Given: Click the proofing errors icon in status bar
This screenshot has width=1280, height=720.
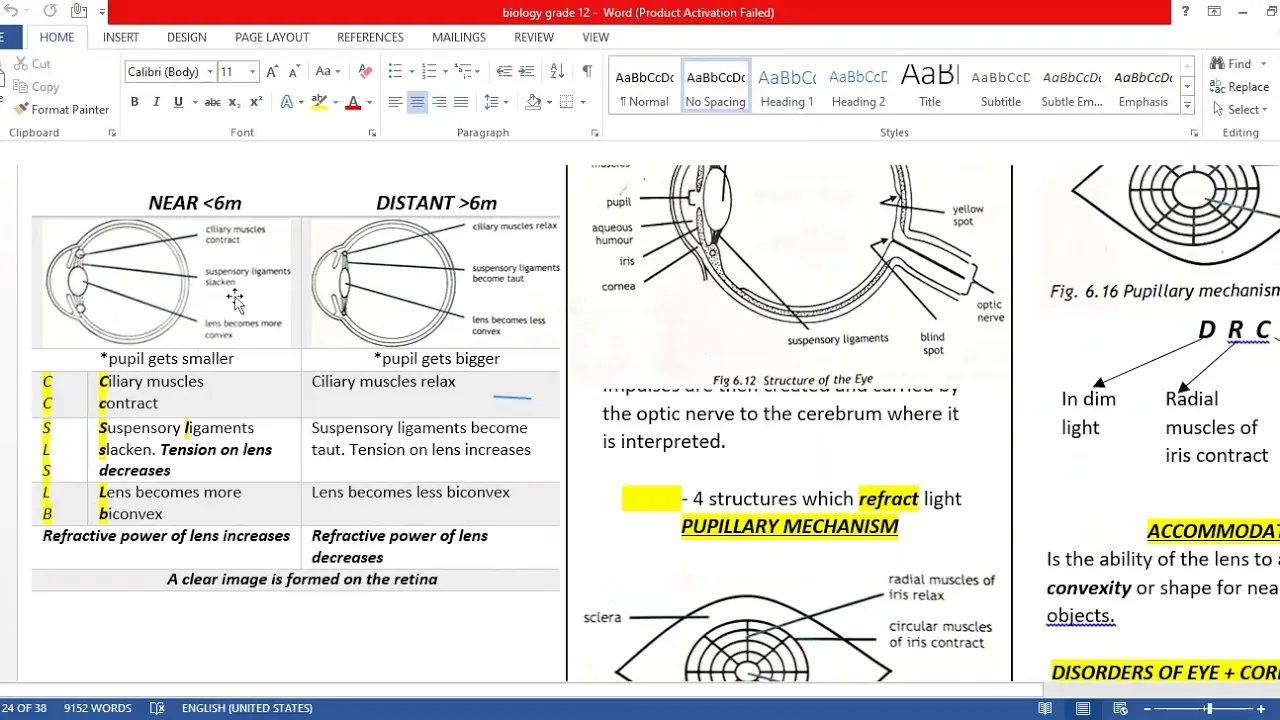Looking at the screenshot, I should click(x=157, y=708).
